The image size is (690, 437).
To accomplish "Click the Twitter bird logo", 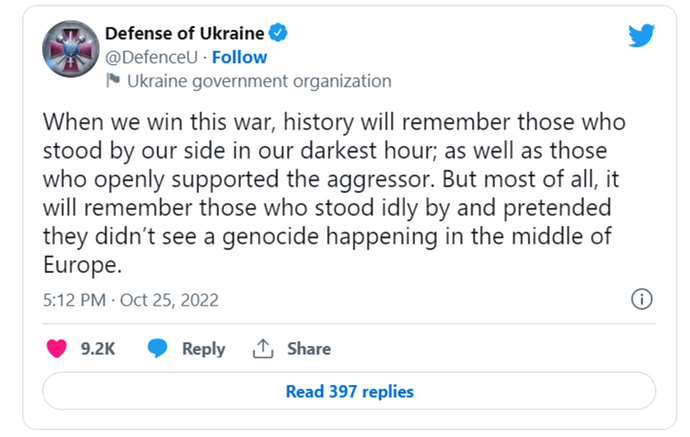I will [641, 35].
